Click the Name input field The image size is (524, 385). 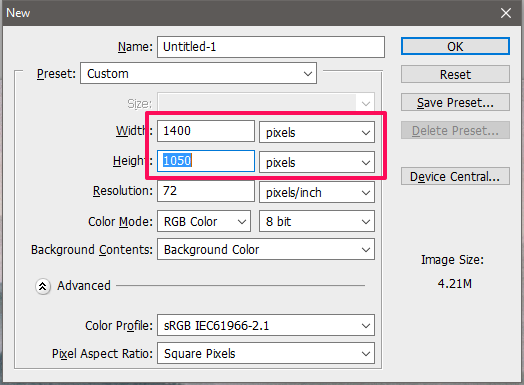271,47
